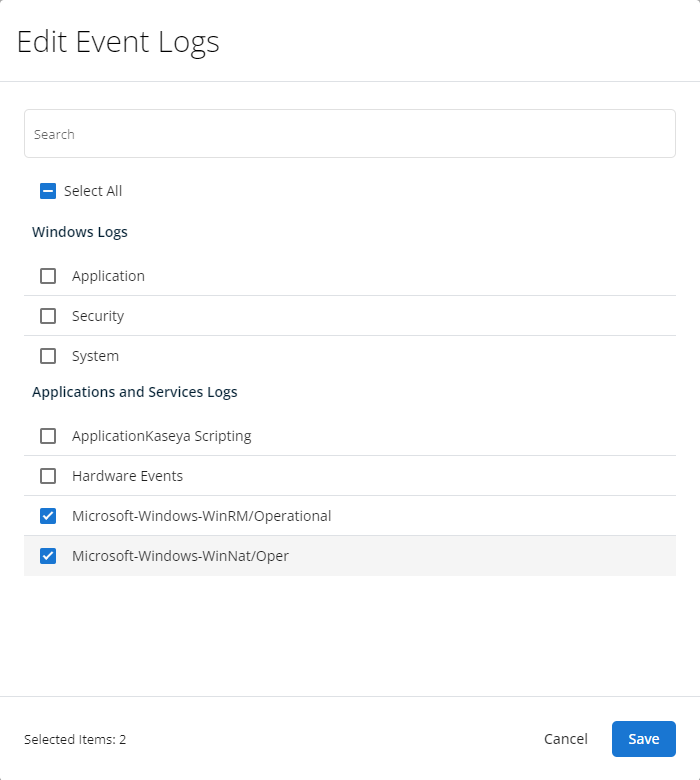Select the Security row label
Image resolution: width=700 pixels, height=780 pixels.
(x=98, y=316)
